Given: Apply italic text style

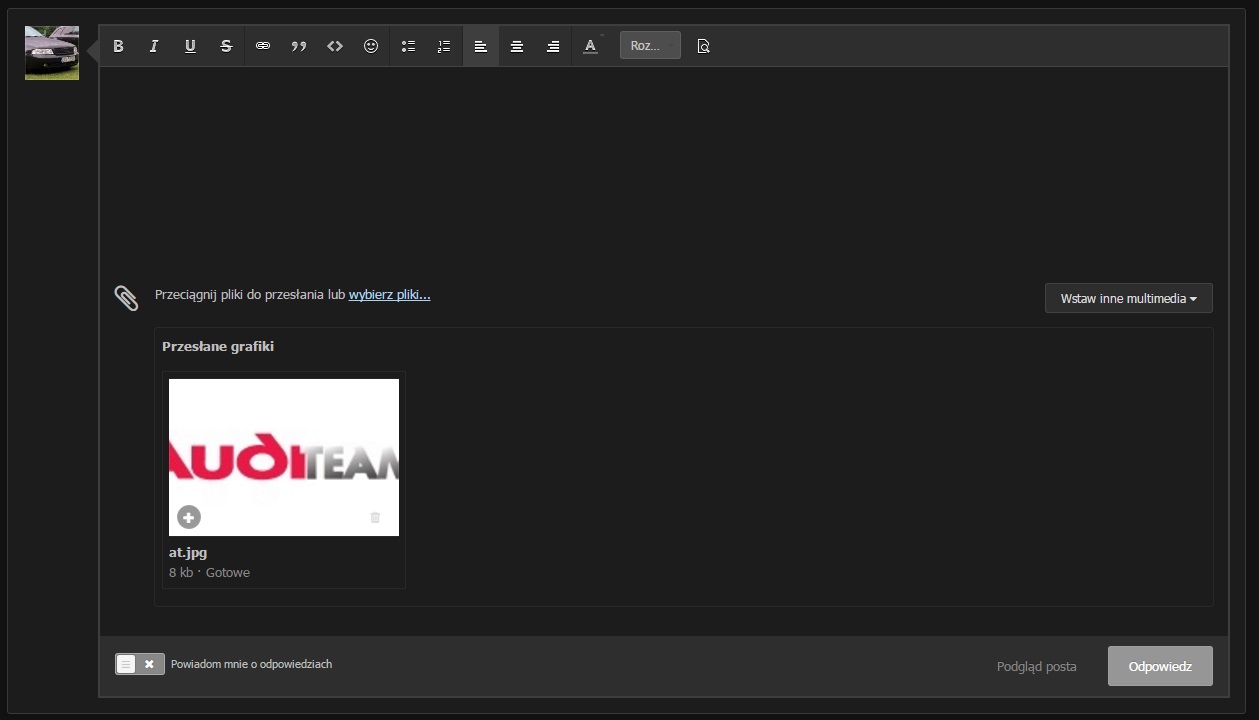Looking at the screenshot, I should coord(154,46).
